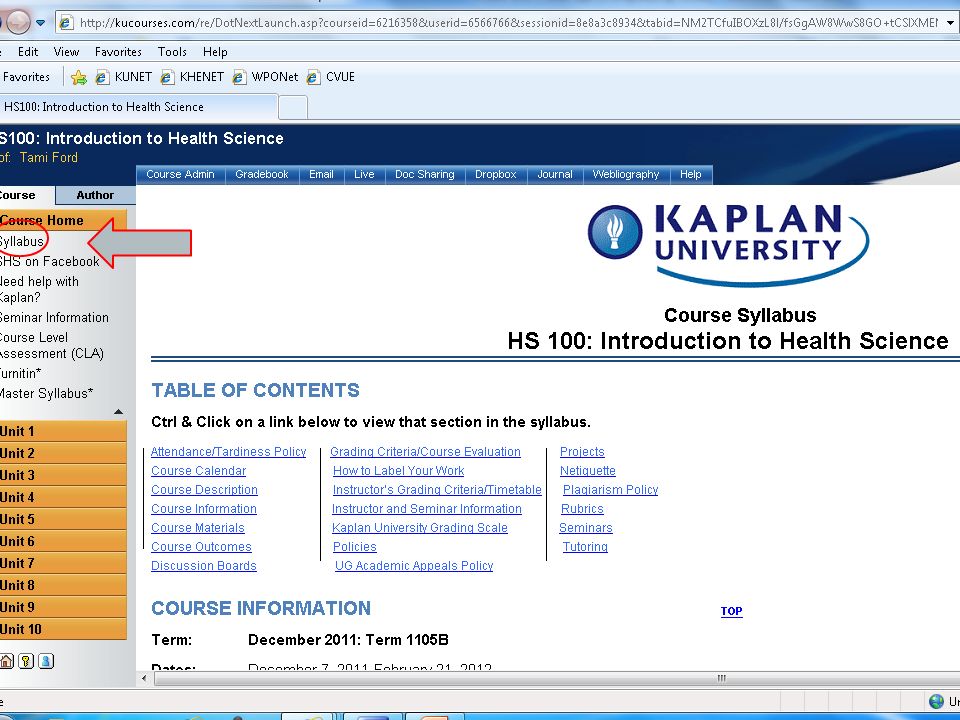Follow the Rubrics link
This screenshot has width=960, height=720.
click(x=582, y=509)
